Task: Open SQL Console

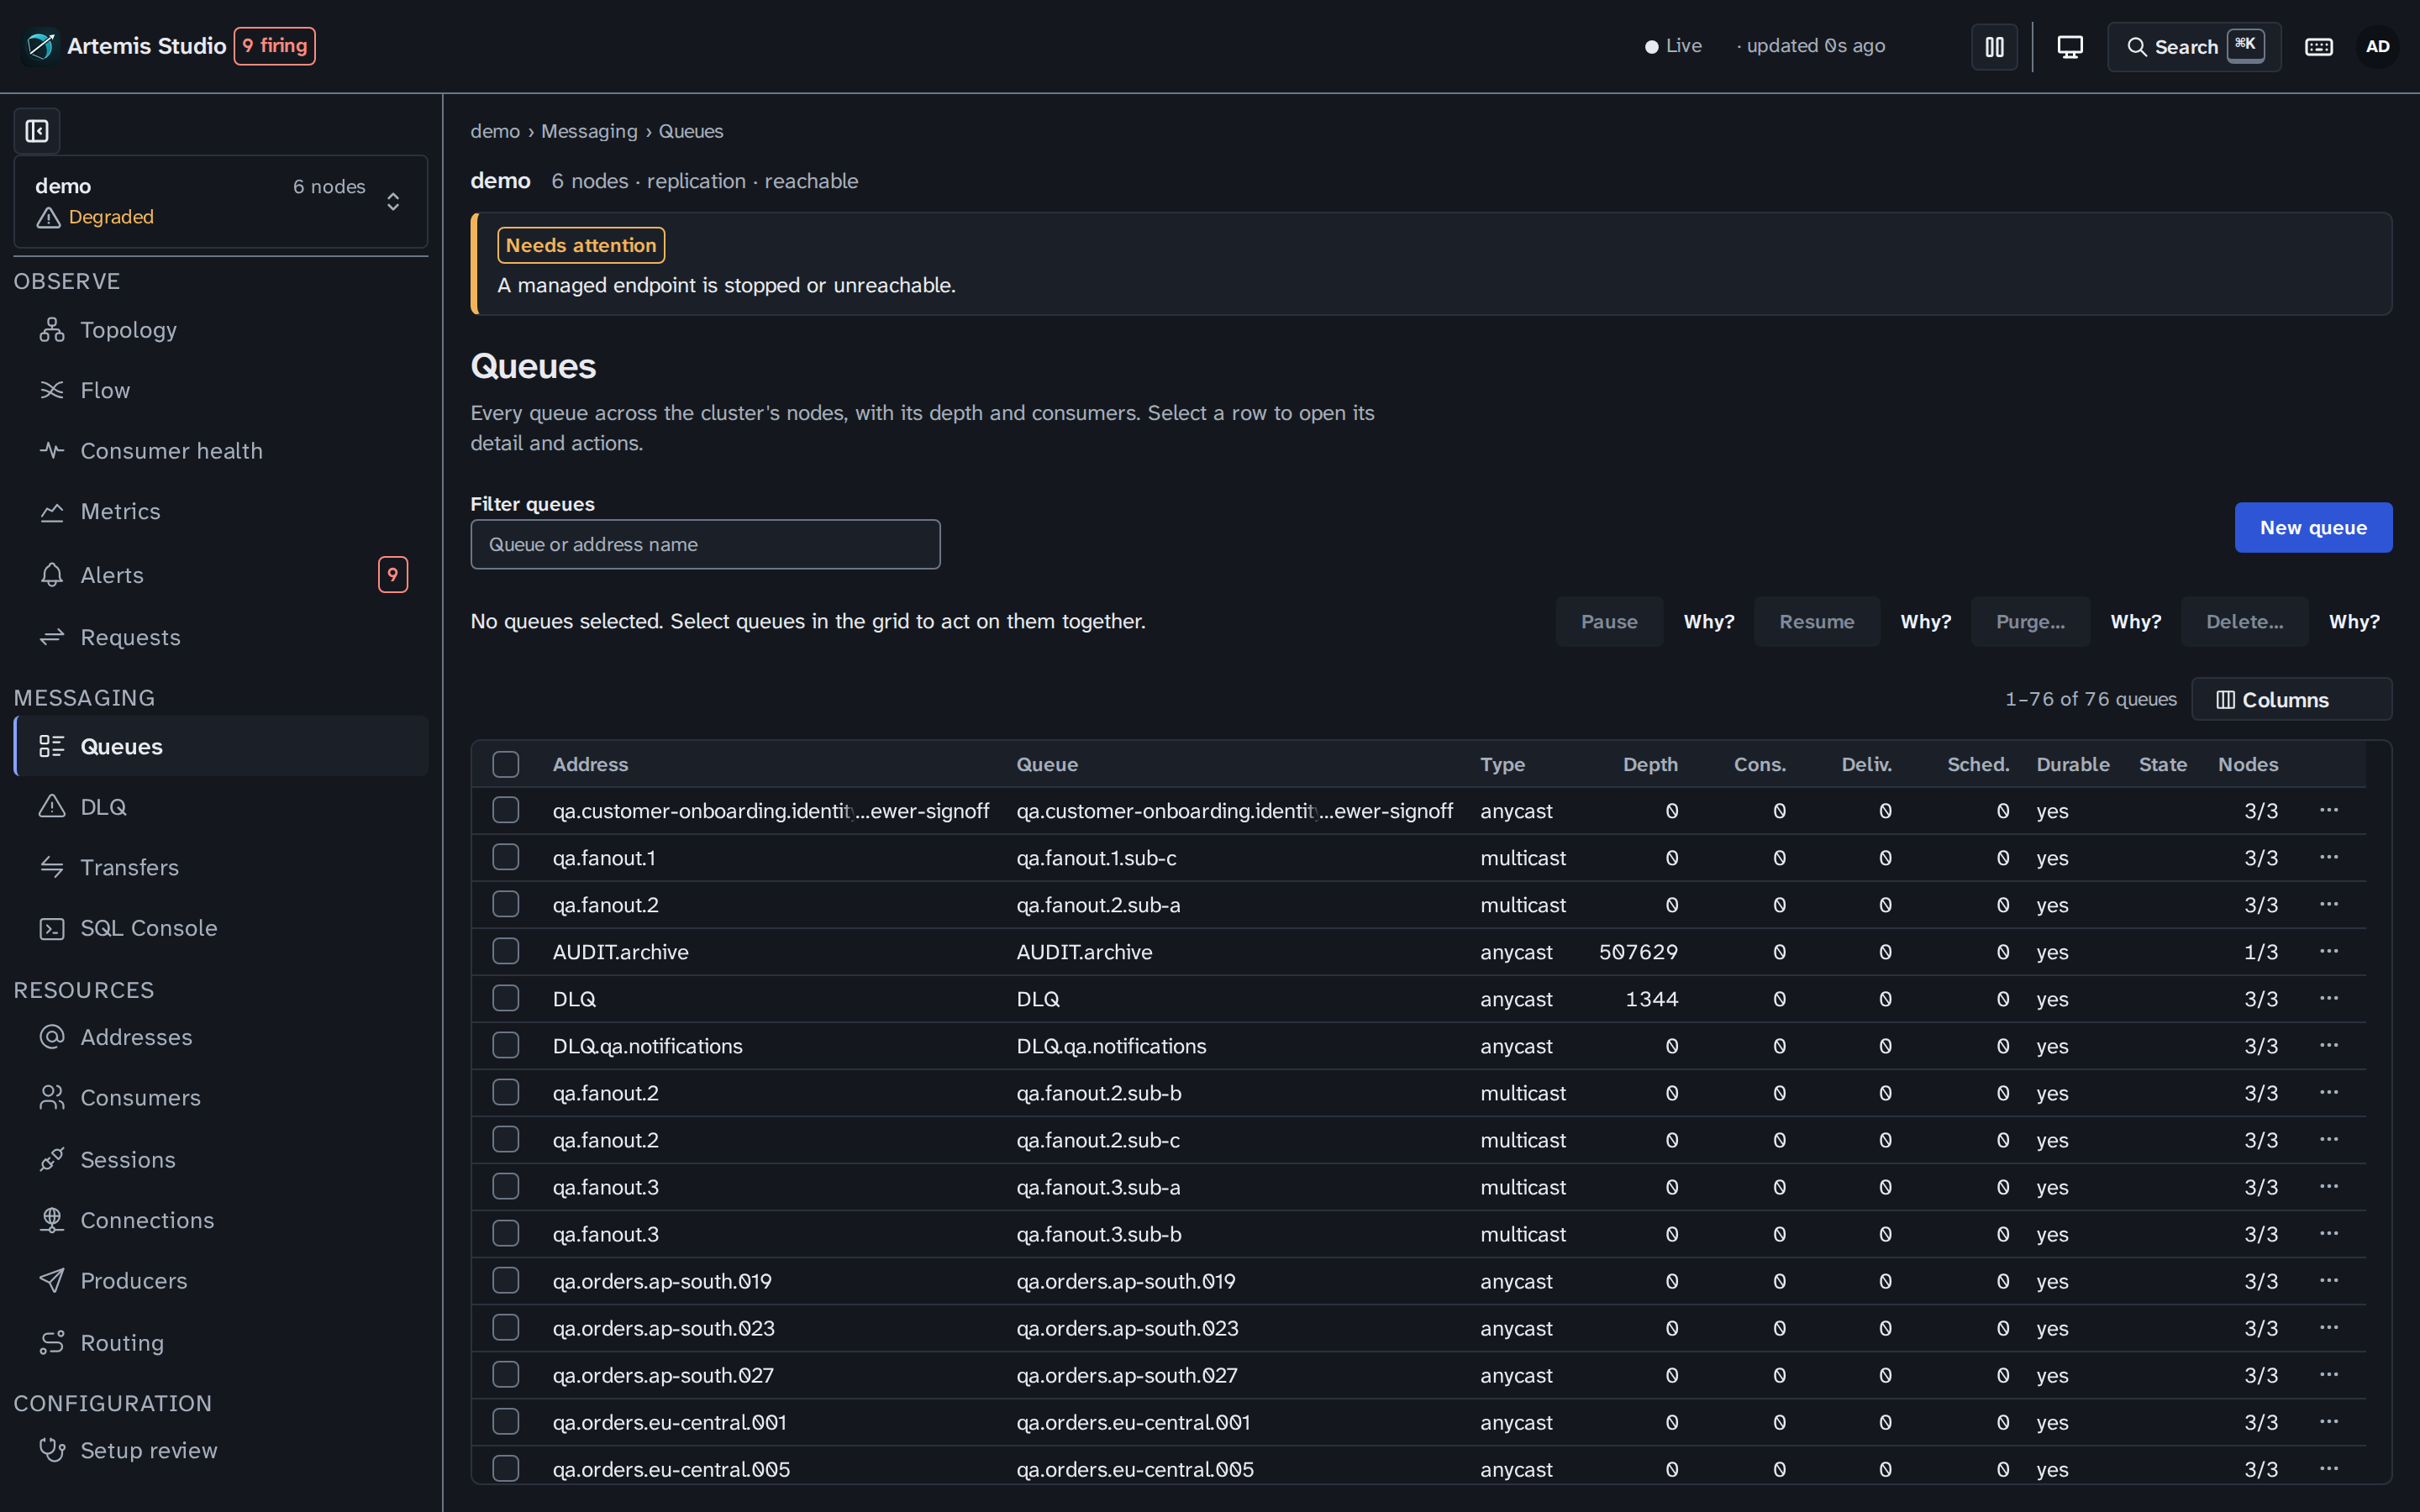Action: [221, 928]
